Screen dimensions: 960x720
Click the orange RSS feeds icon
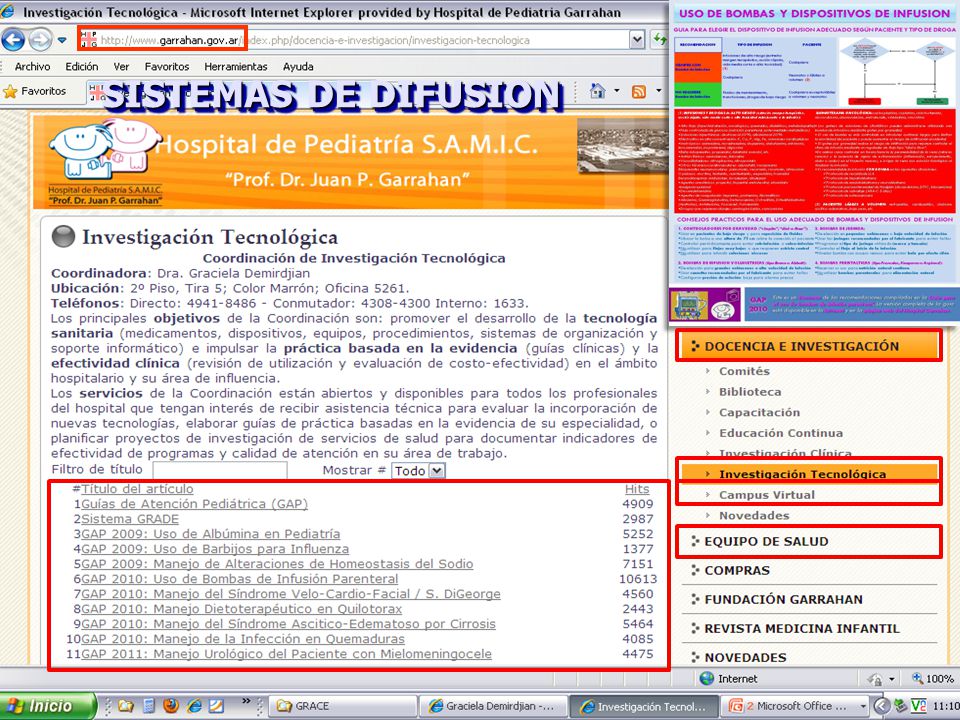click(639, 92)
